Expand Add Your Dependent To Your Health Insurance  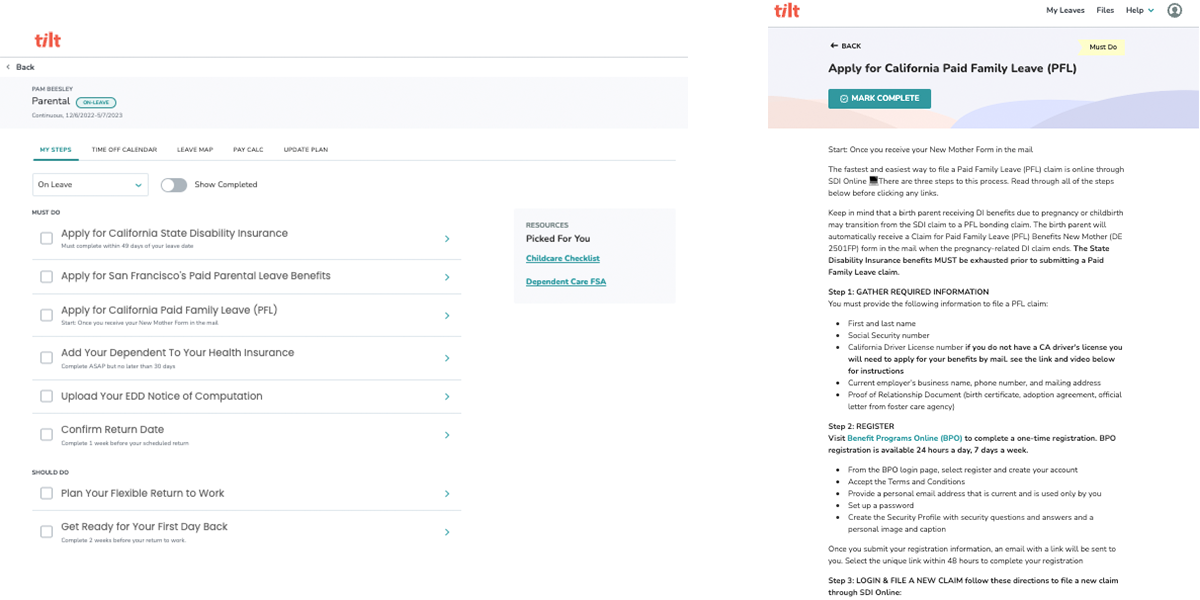[445, 357]
